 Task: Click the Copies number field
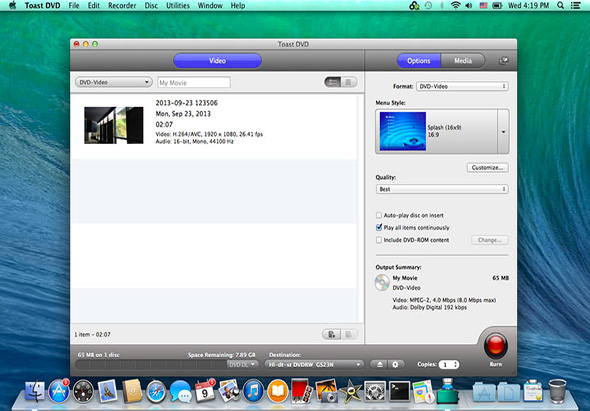(x=446, y=364)
